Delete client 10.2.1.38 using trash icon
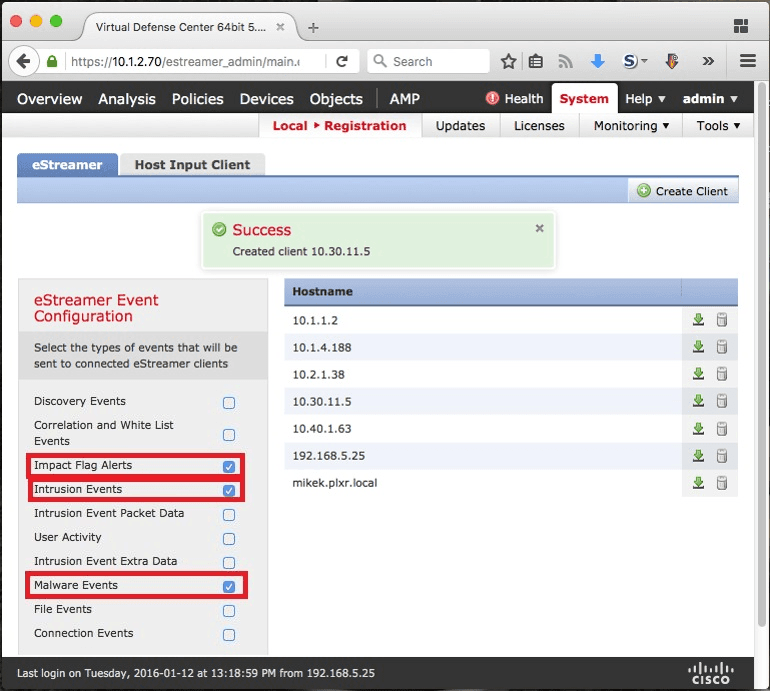The height and width of the screenshot is (691, 770). [721, 374]
